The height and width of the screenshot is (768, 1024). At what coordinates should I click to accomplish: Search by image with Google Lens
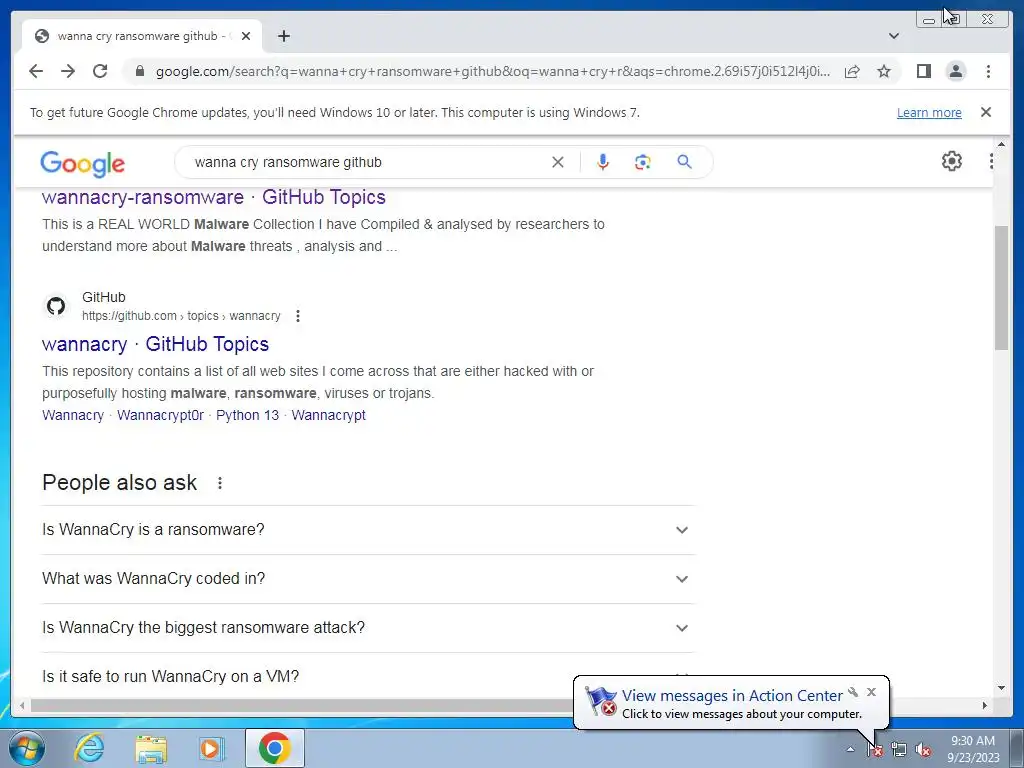click(643, 162)
